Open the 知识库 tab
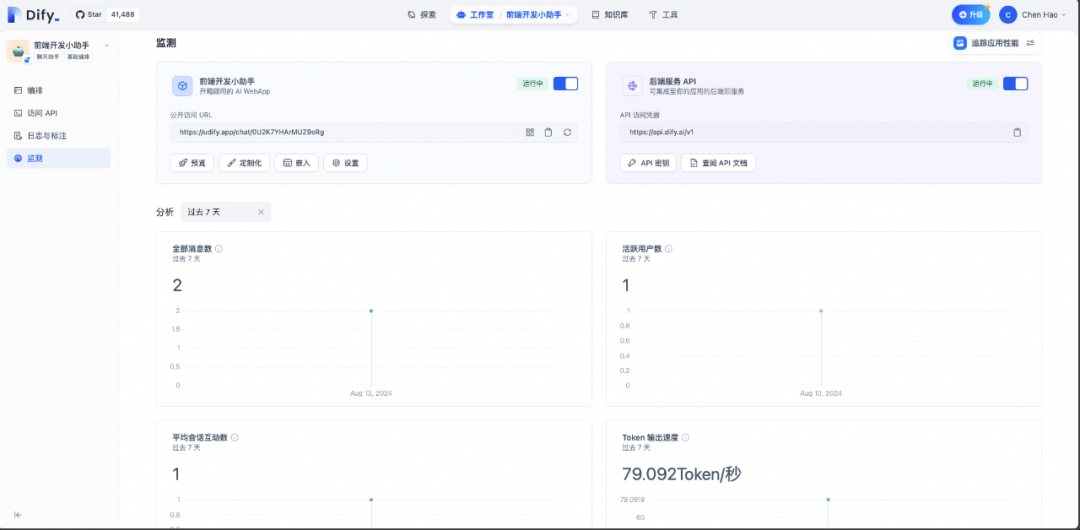Viewport: 1080px width, 530px height. [x=610, y=14]
